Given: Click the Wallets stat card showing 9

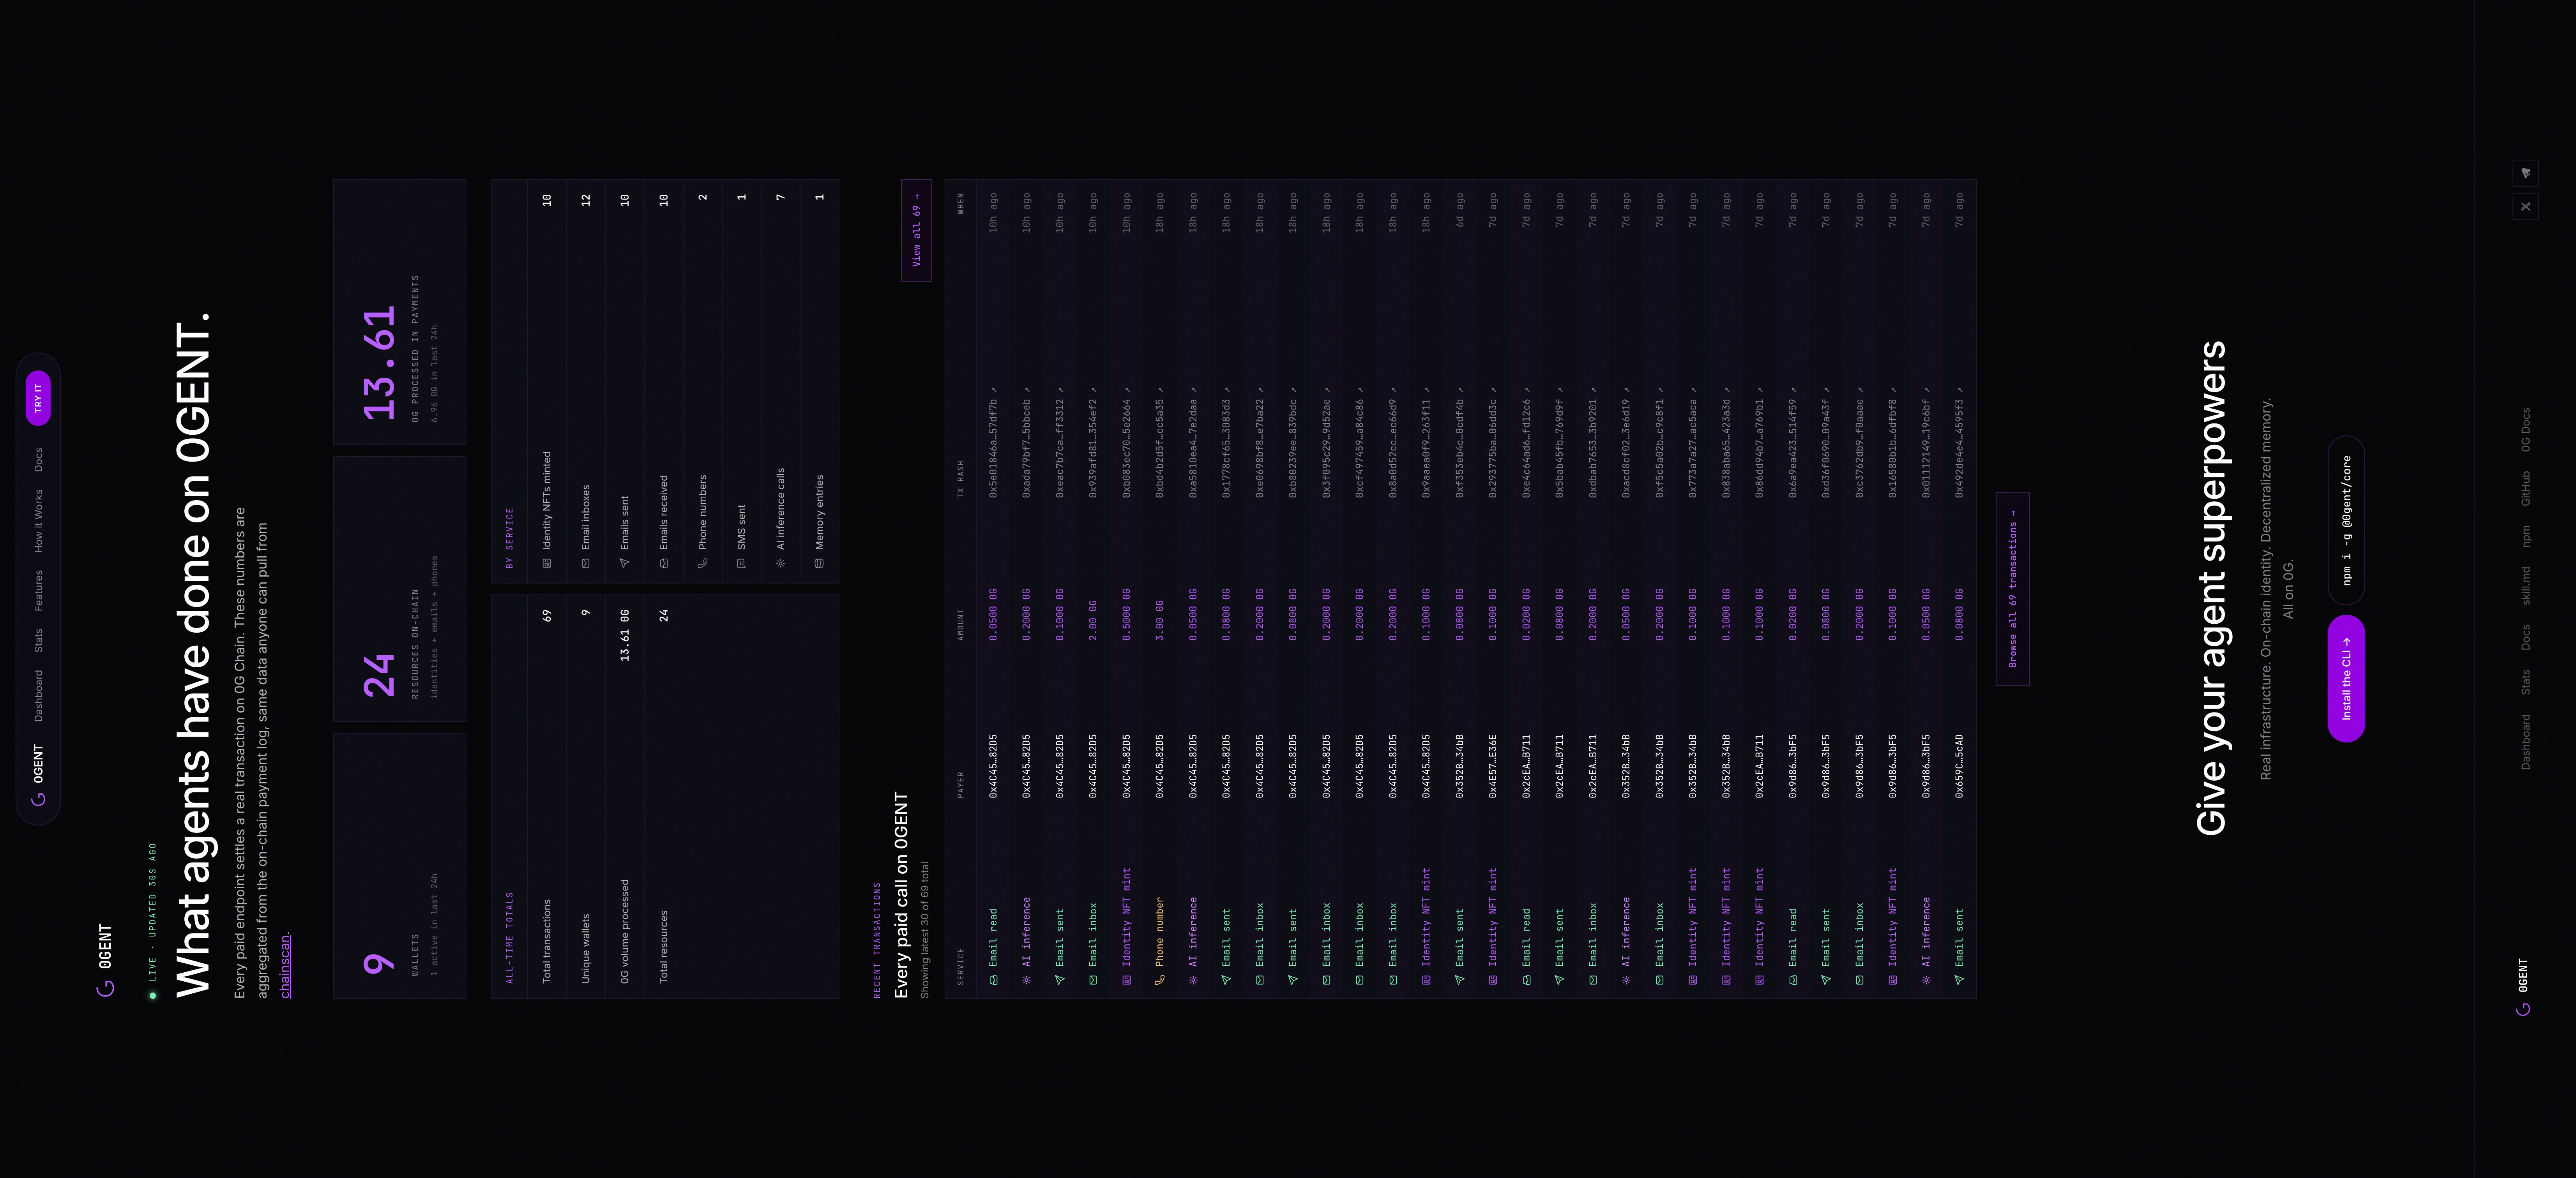Looking at the screenshot, I should coord(400,866).
